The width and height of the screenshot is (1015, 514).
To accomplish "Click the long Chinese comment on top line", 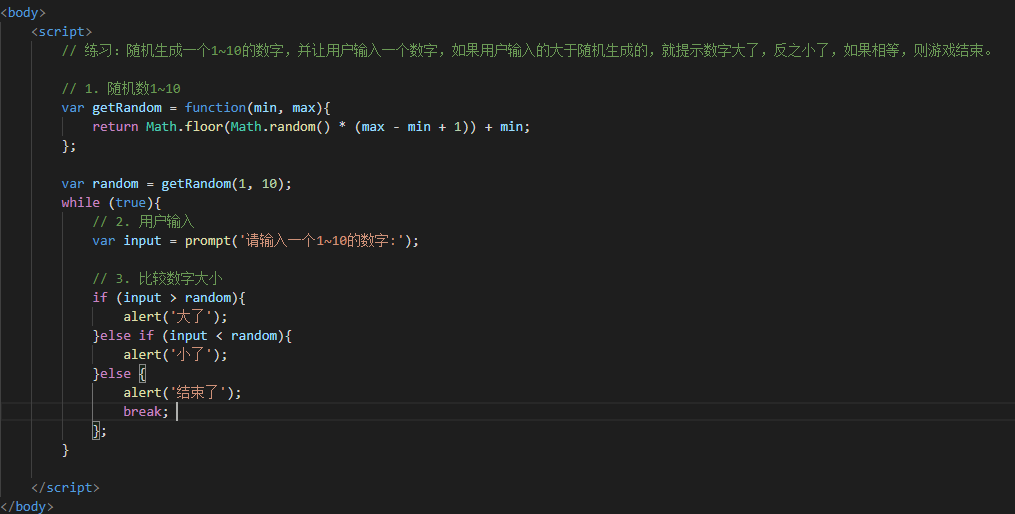I will click(528, 50).
